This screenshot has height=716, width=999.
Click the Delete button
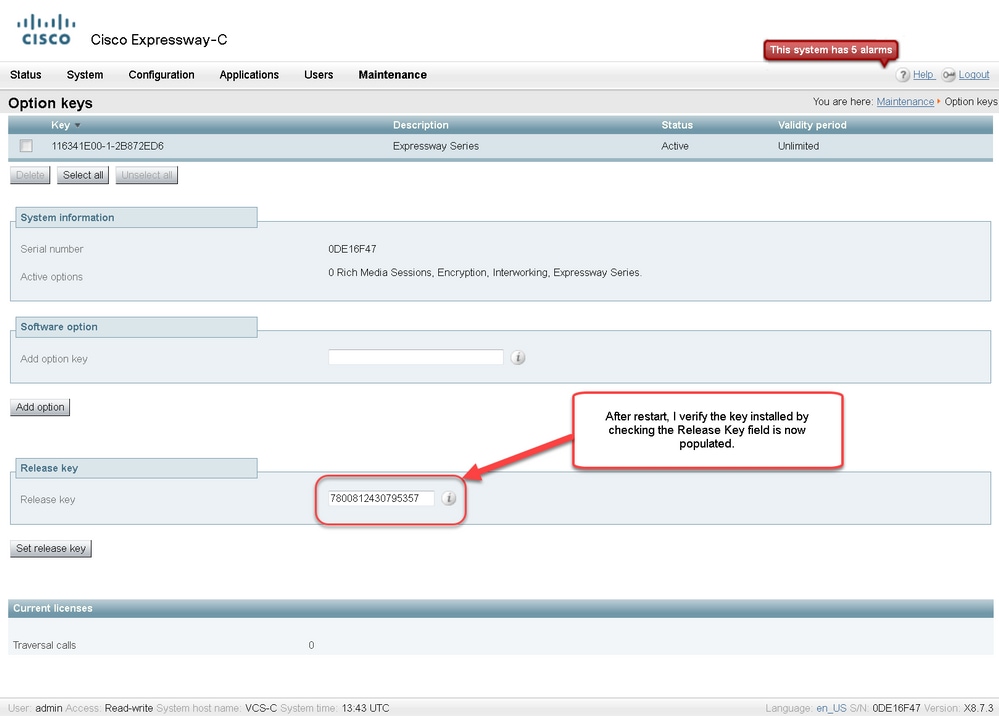pyautogui.click(x=30, y=175)
